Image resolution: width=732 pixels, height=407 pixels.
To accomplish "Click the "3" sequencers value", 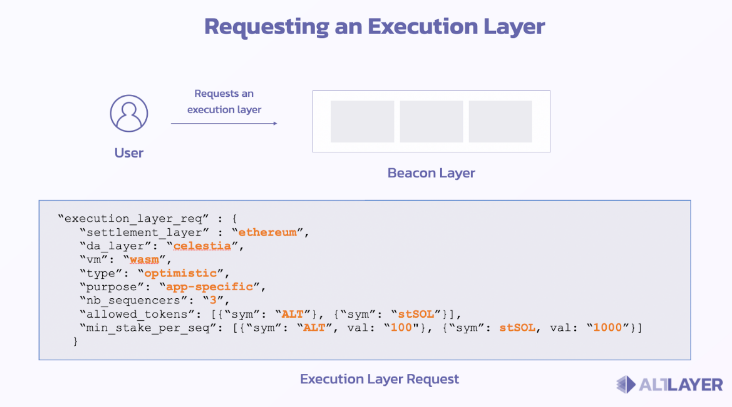I will click(213, 300).
